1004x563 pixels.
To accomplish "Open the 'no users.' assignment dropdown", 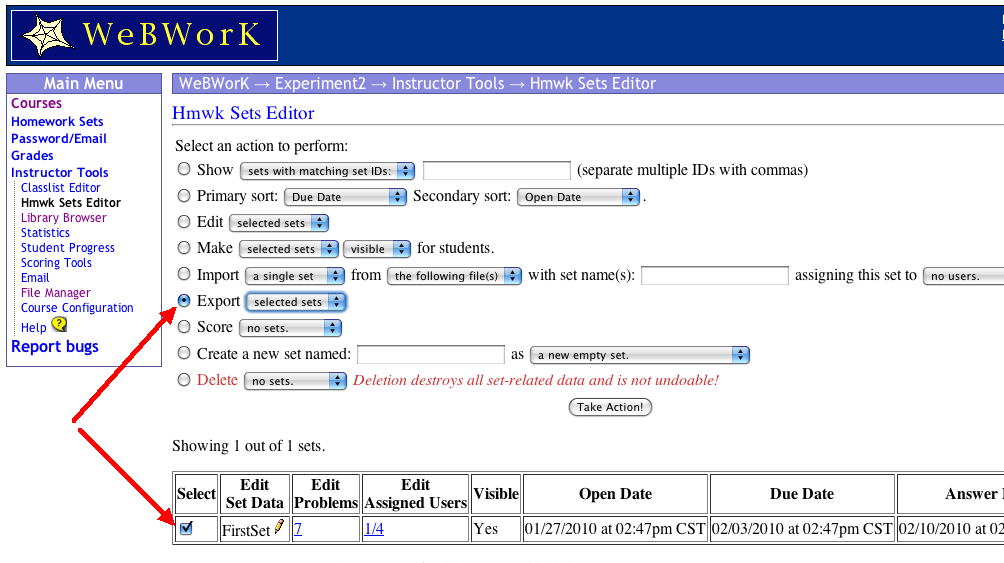I will (963, 276).
